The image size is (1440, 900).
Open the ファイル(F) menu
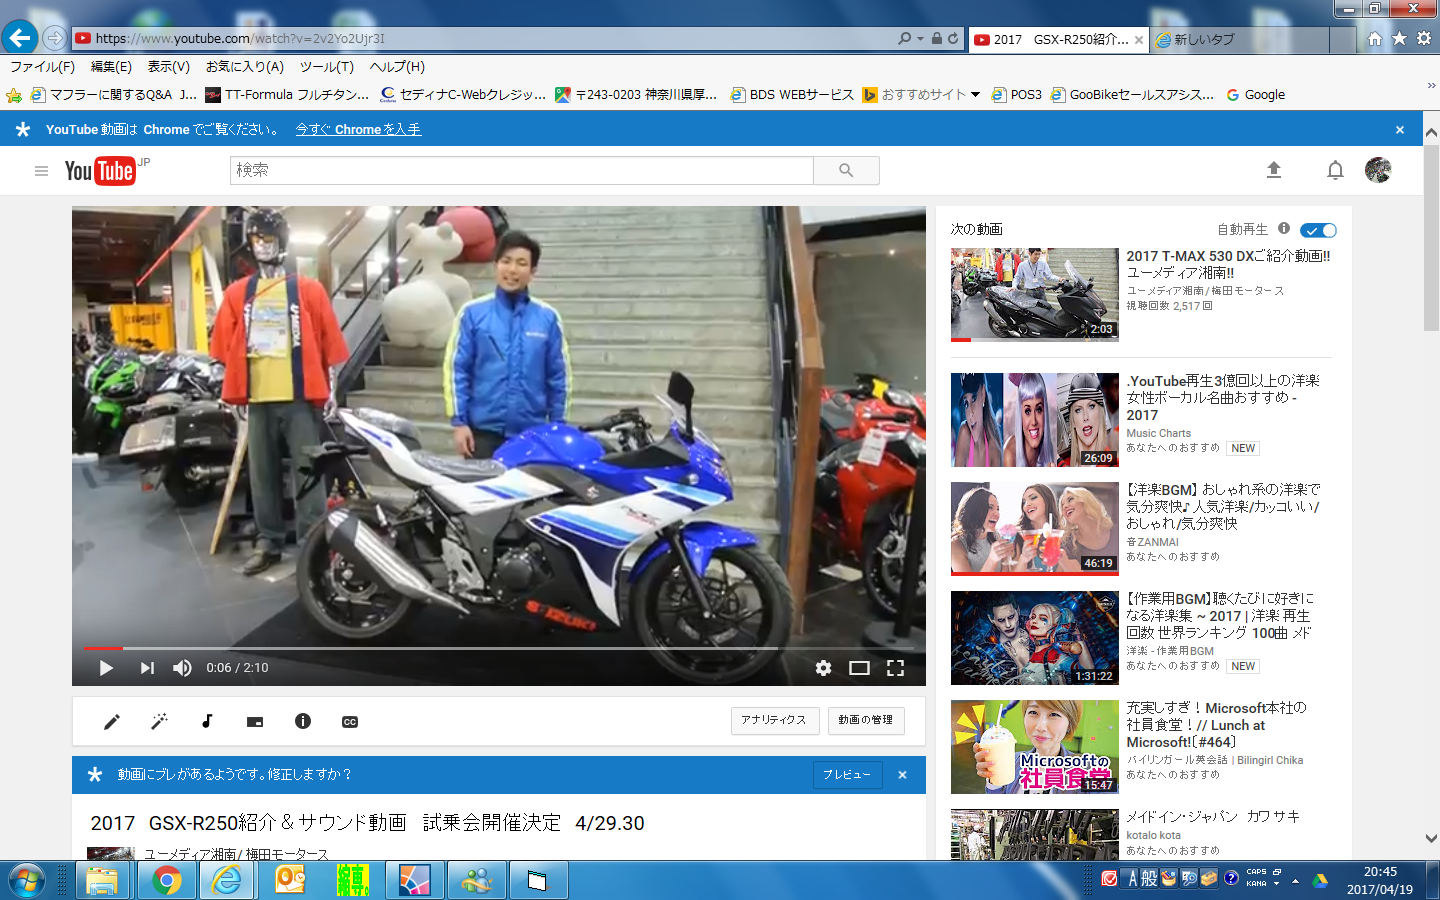(42, 67)
